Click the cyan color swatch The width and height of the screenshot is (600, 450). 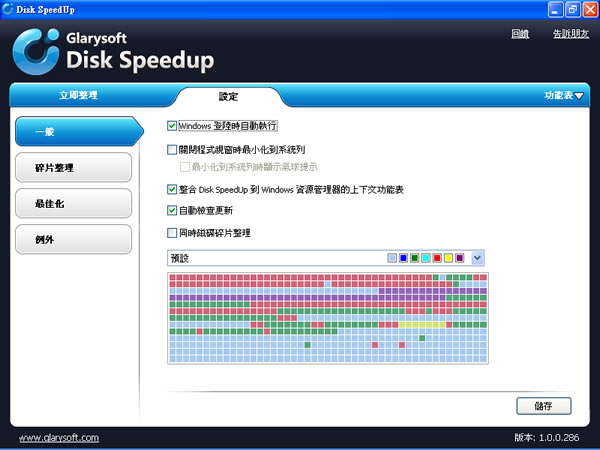pyautogui.click(x=426, y=258)
